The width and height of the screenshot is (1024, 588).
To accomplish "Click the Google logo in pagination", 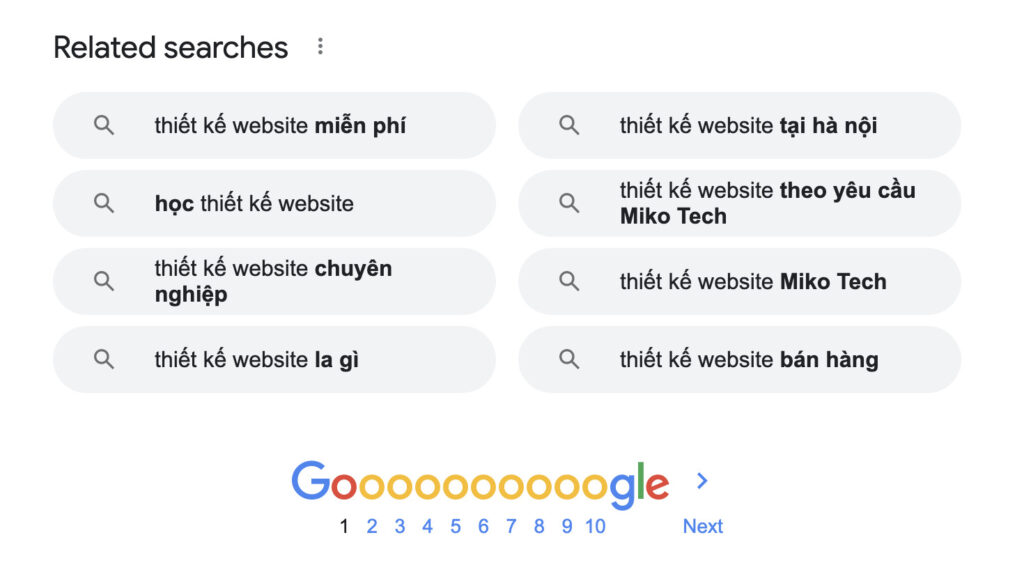I will (480, 484).
